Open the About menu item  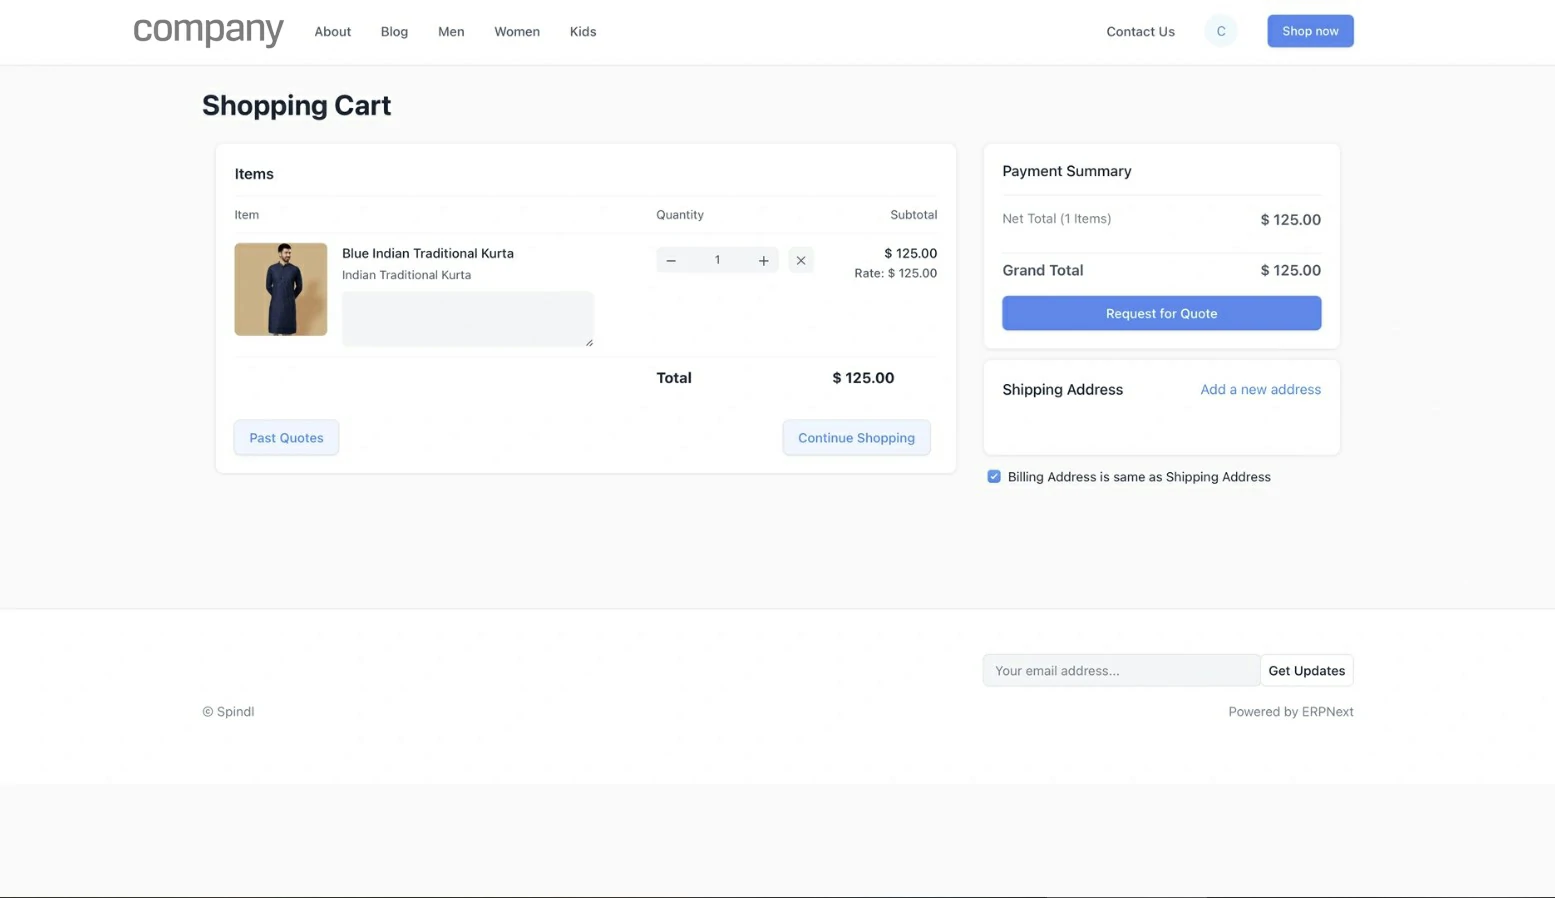332,32
